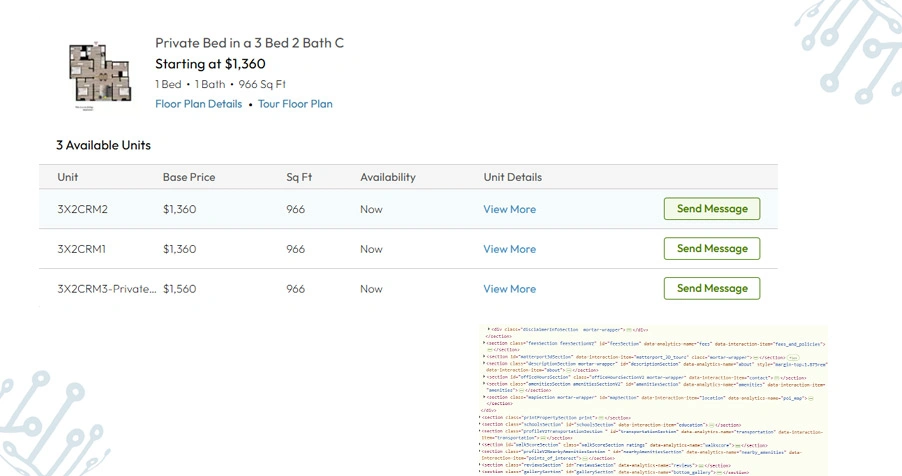Open the Floor Plan Details link
902x476 pixels.
(x=198, y=104)
